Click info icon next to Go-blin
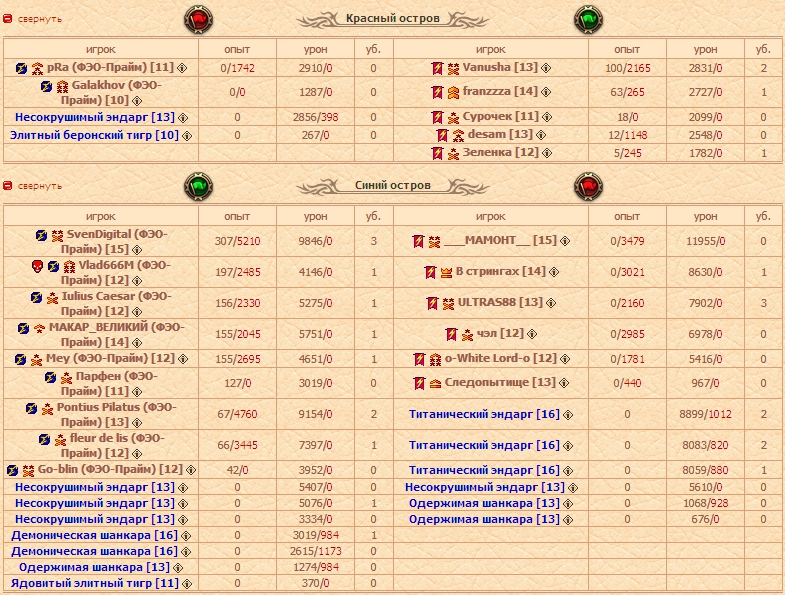This screenshot has height=595, width=785. tap(191, 470)
